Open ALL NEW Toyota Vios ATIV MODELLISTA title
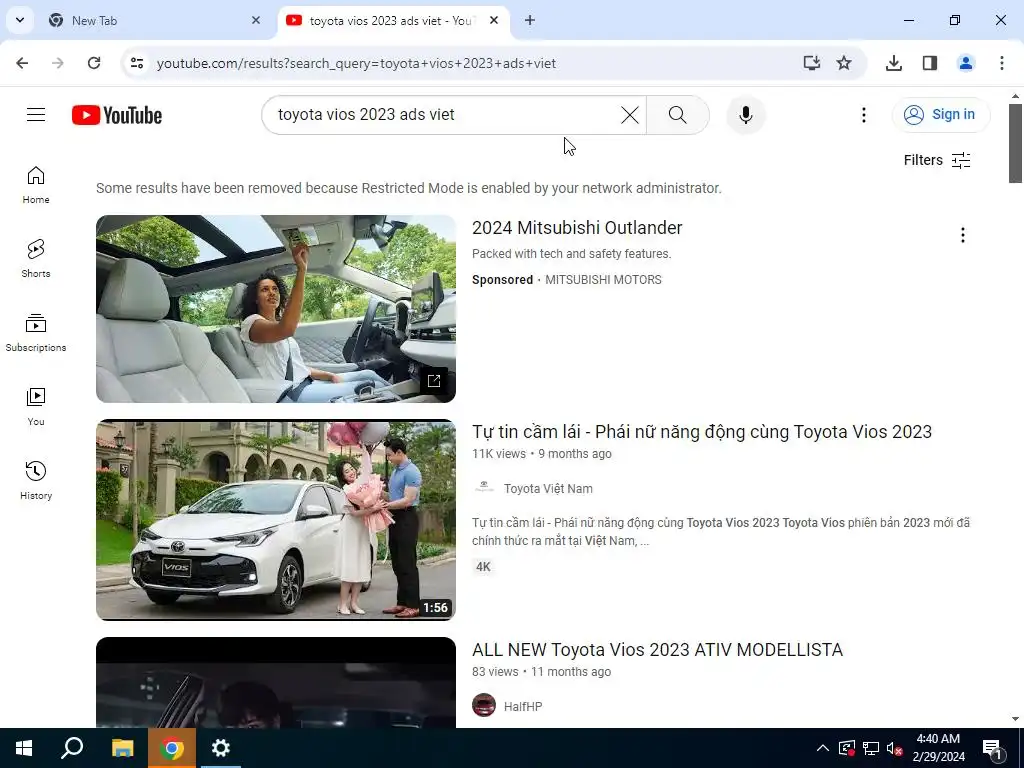This screenshot has width=1024, height=768. tap(657, 650)
